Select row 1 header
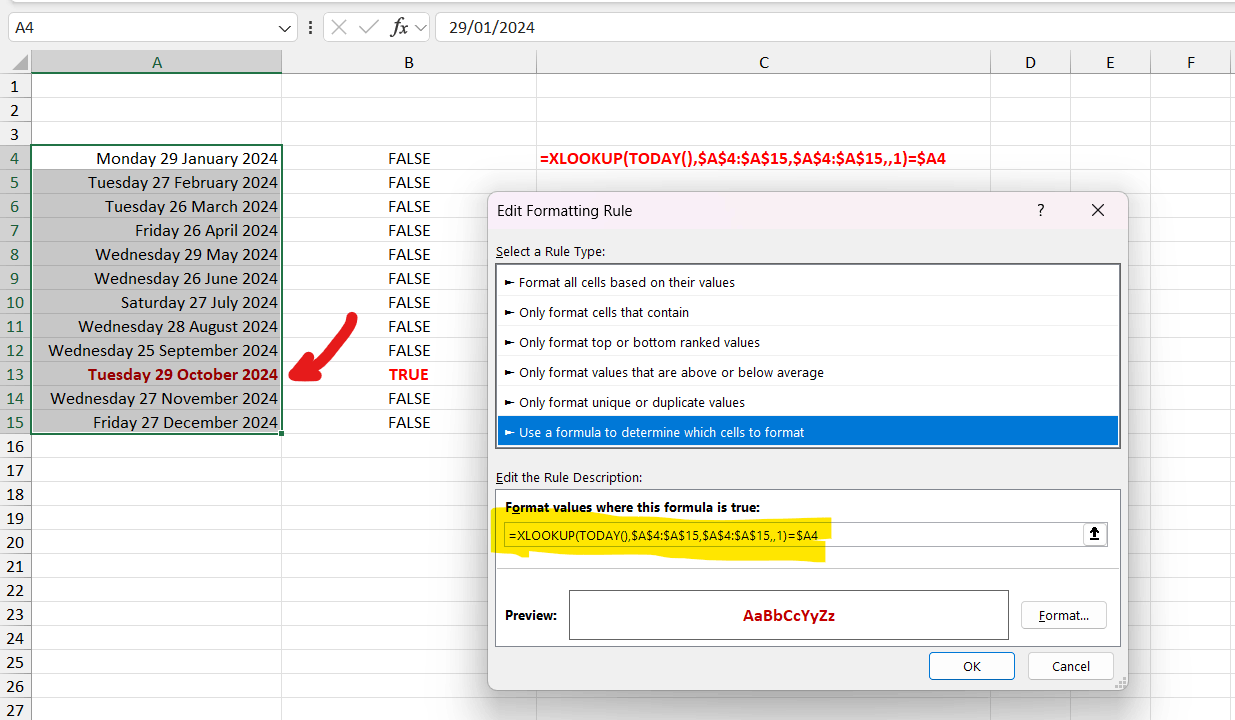Screen dimensions: 1235x720 point(15,86)
